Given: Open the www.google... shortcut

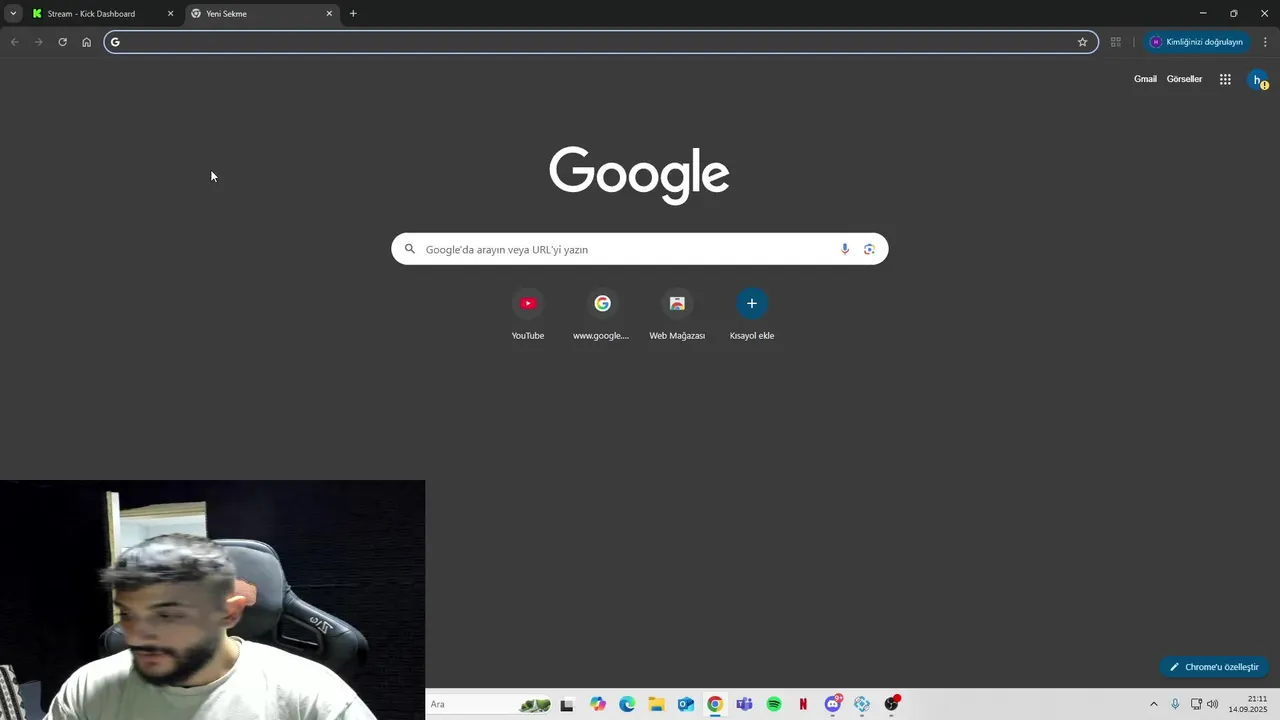Looking at the screenshot, I should click(602, 315).
